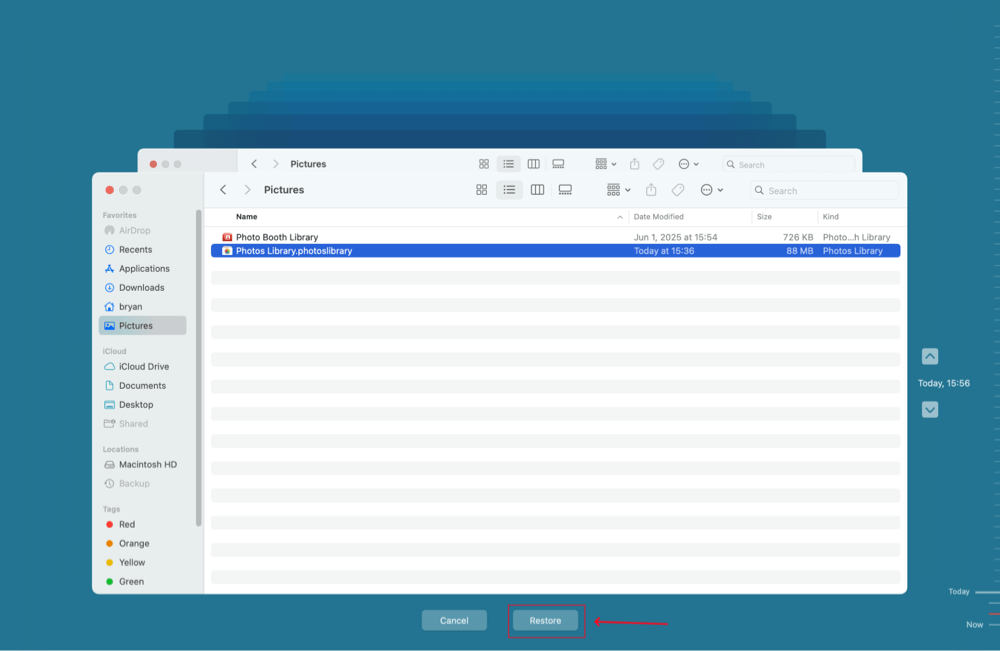Click the Tags icon in the toolbar
Viewport: 1000px width, 651px height.
(677, 189)
